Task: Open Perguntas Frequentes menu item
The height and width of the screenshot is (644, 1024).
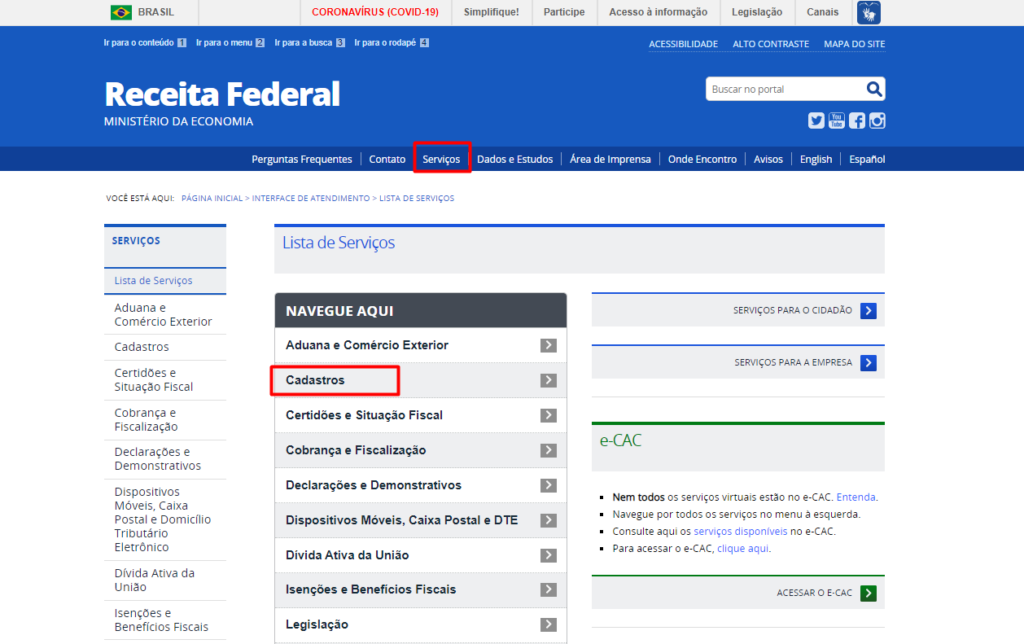Action: coord(302,159)
